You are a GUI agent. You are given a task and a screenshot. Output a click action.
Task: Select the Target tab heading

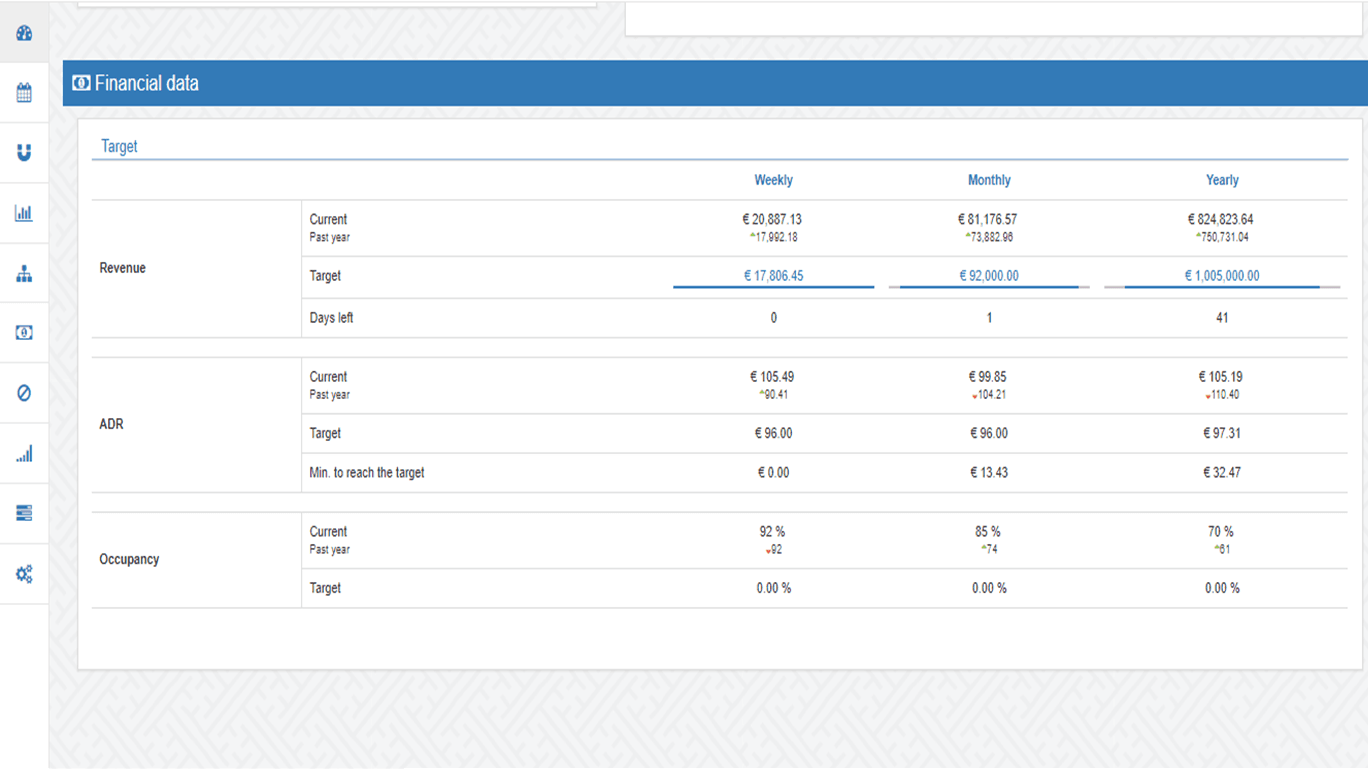pyautogui.click(x=119, y=146)
